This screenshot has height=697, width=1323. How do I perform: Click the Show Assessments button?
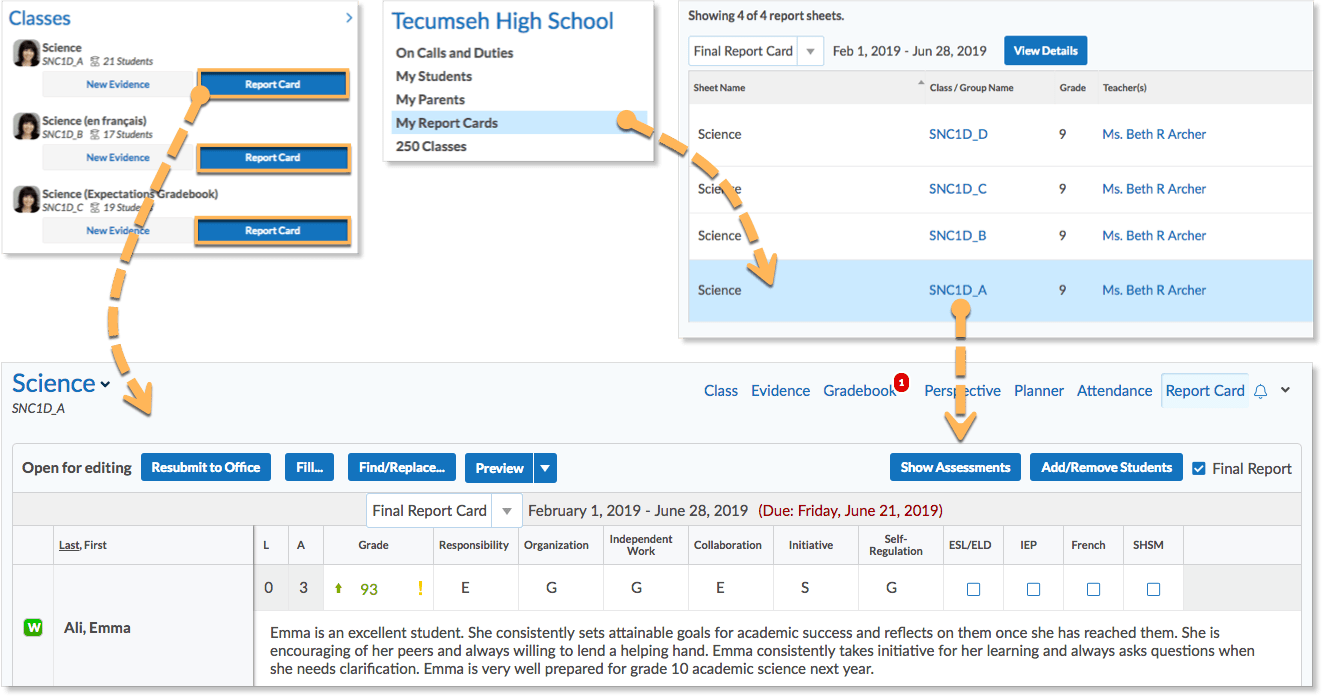[x=955, y=467]
